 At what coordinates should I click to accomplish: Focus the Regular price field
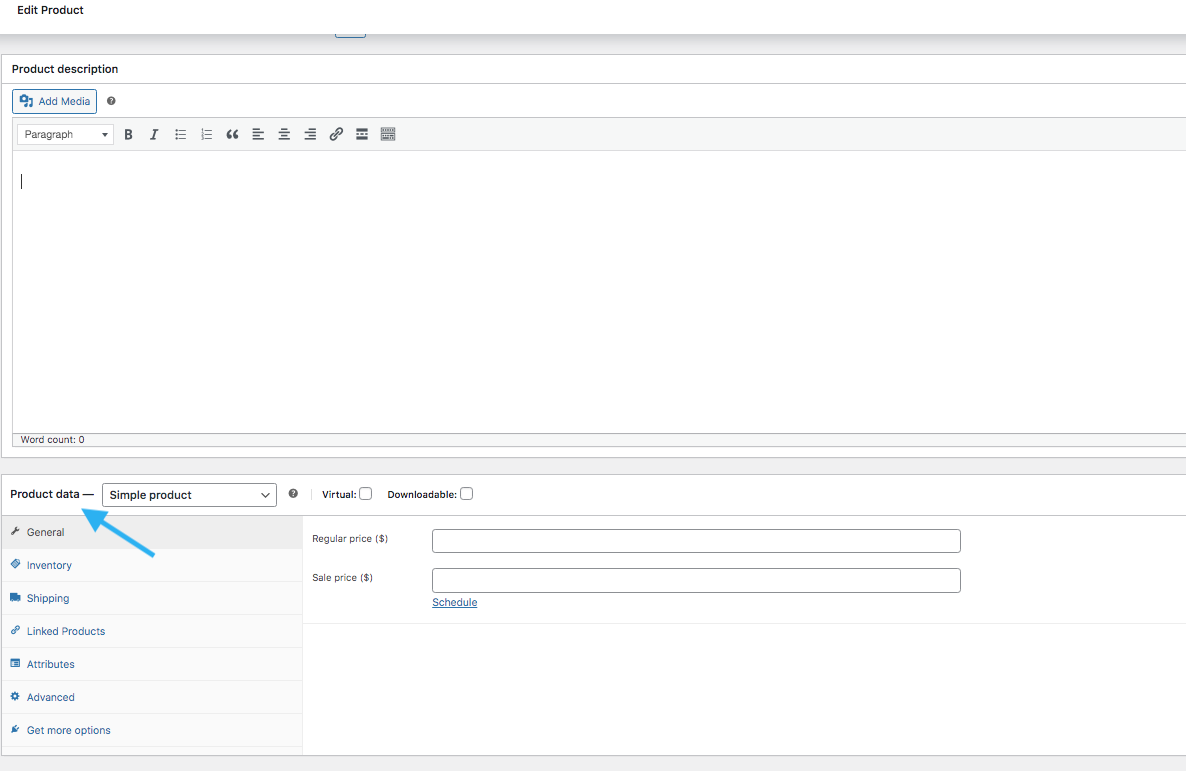pos(696,541)
